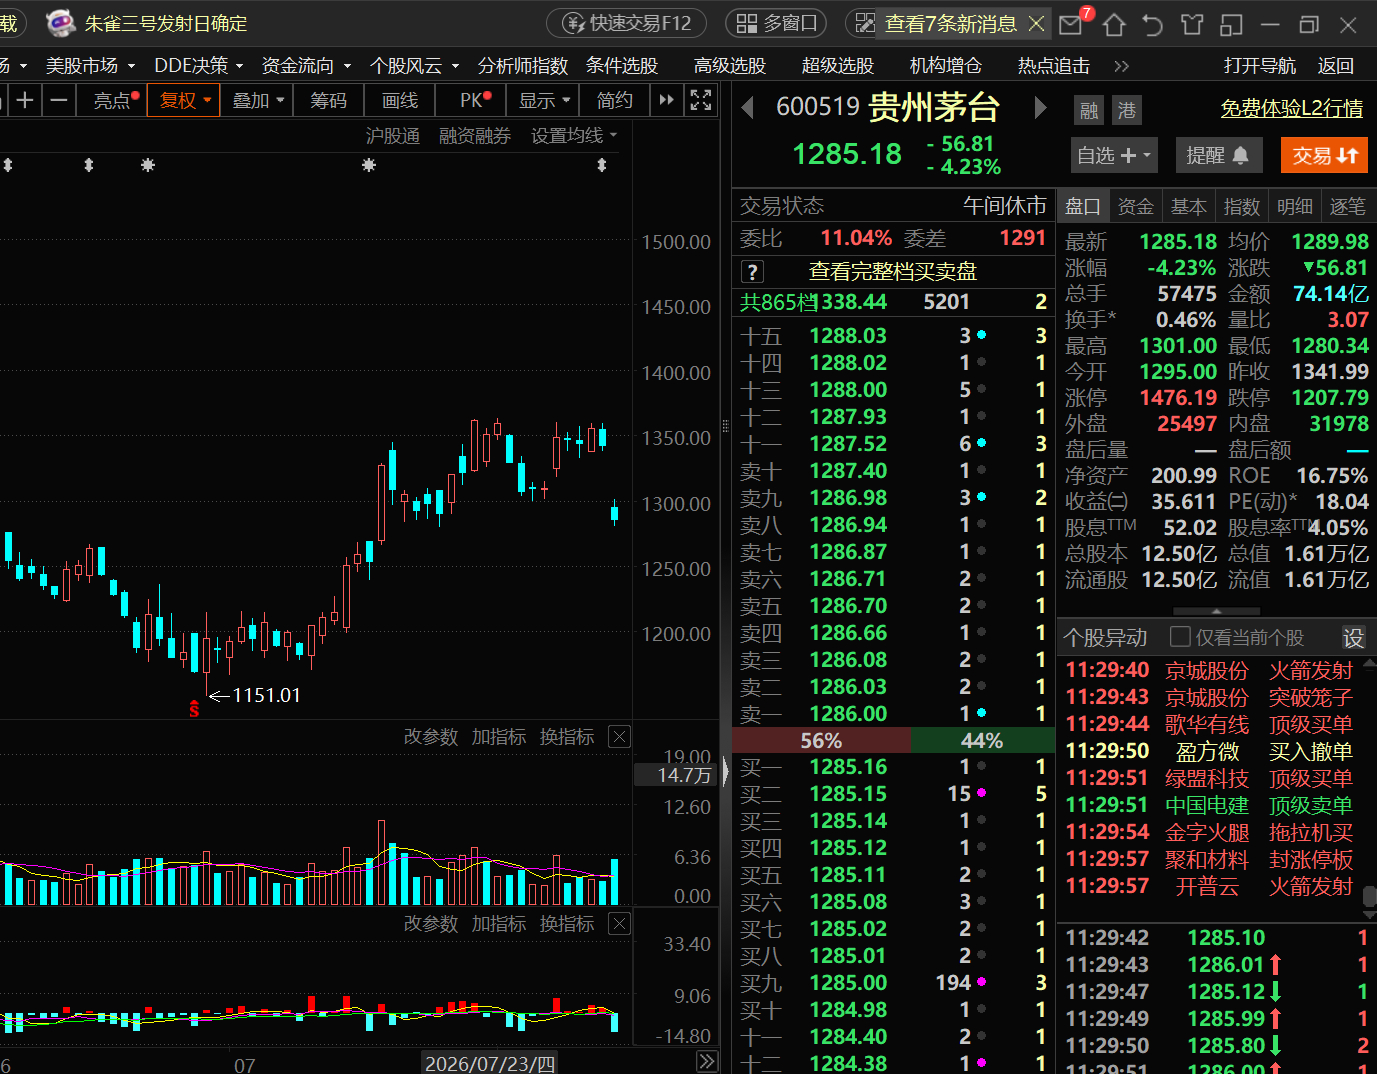Open the 显示 display dropdown
The width and height of the screenshot is (1377, 1074).
[x=544, y=100]
